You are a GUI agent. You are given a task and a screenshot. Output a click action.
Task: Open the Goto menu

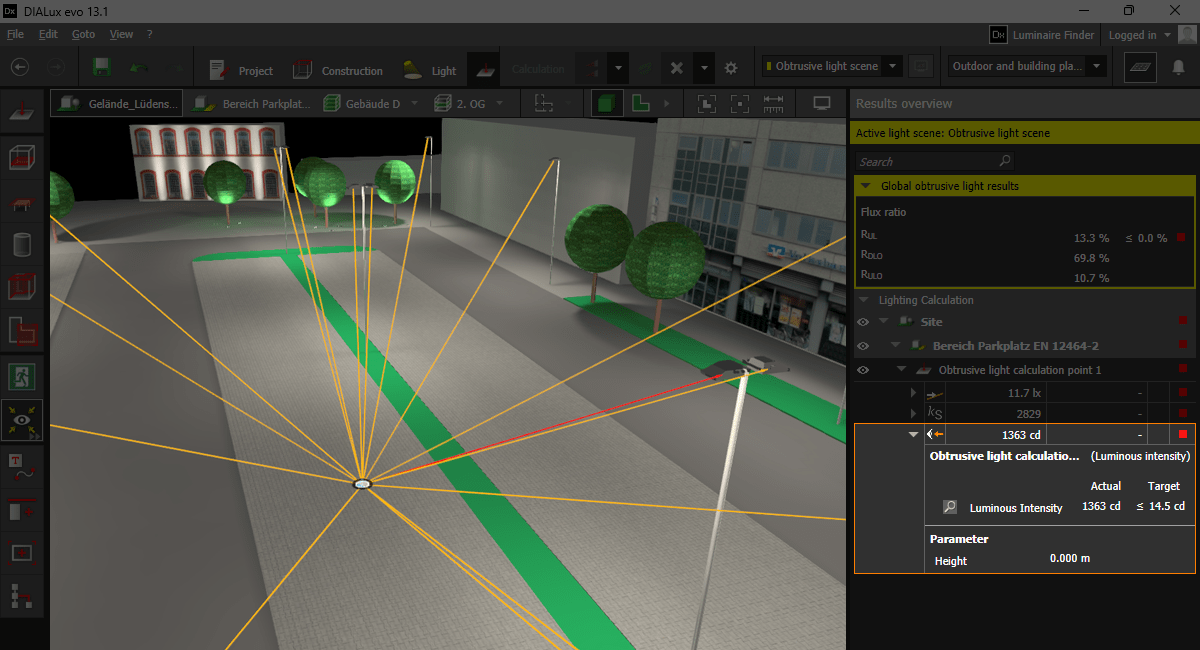pos(83,34)
